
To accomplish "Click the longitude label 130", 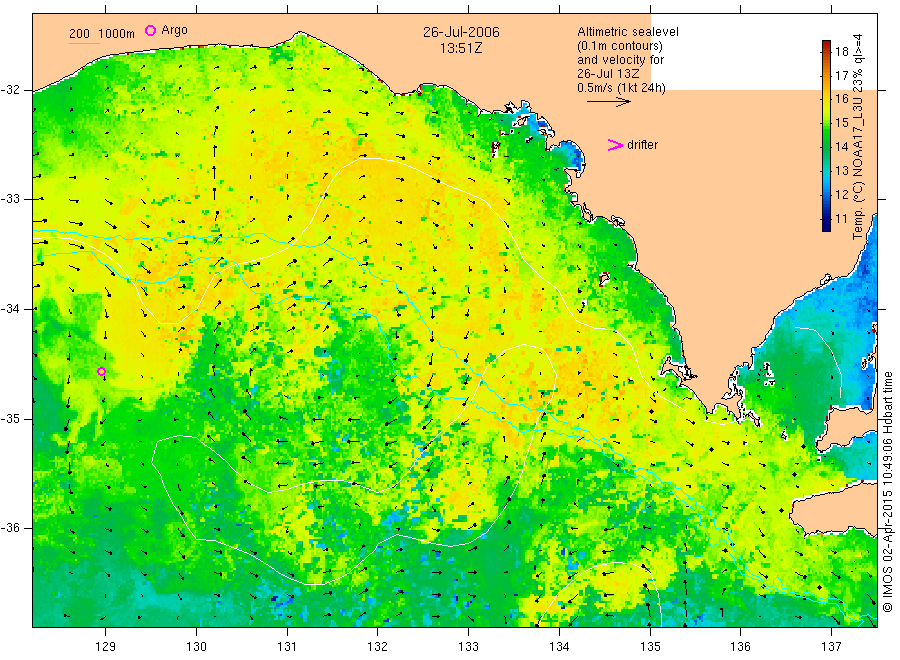I will 196,647.
